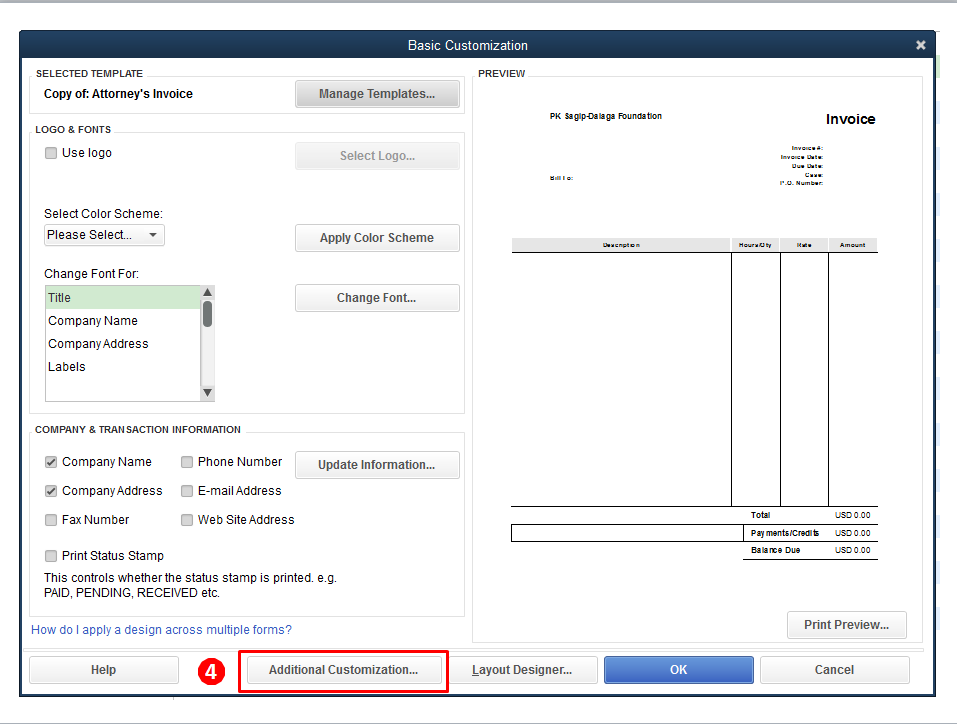The height and width of the screenshot is (724, 957).
Task: Open the Change Font dialog
Action: point(377,298)
